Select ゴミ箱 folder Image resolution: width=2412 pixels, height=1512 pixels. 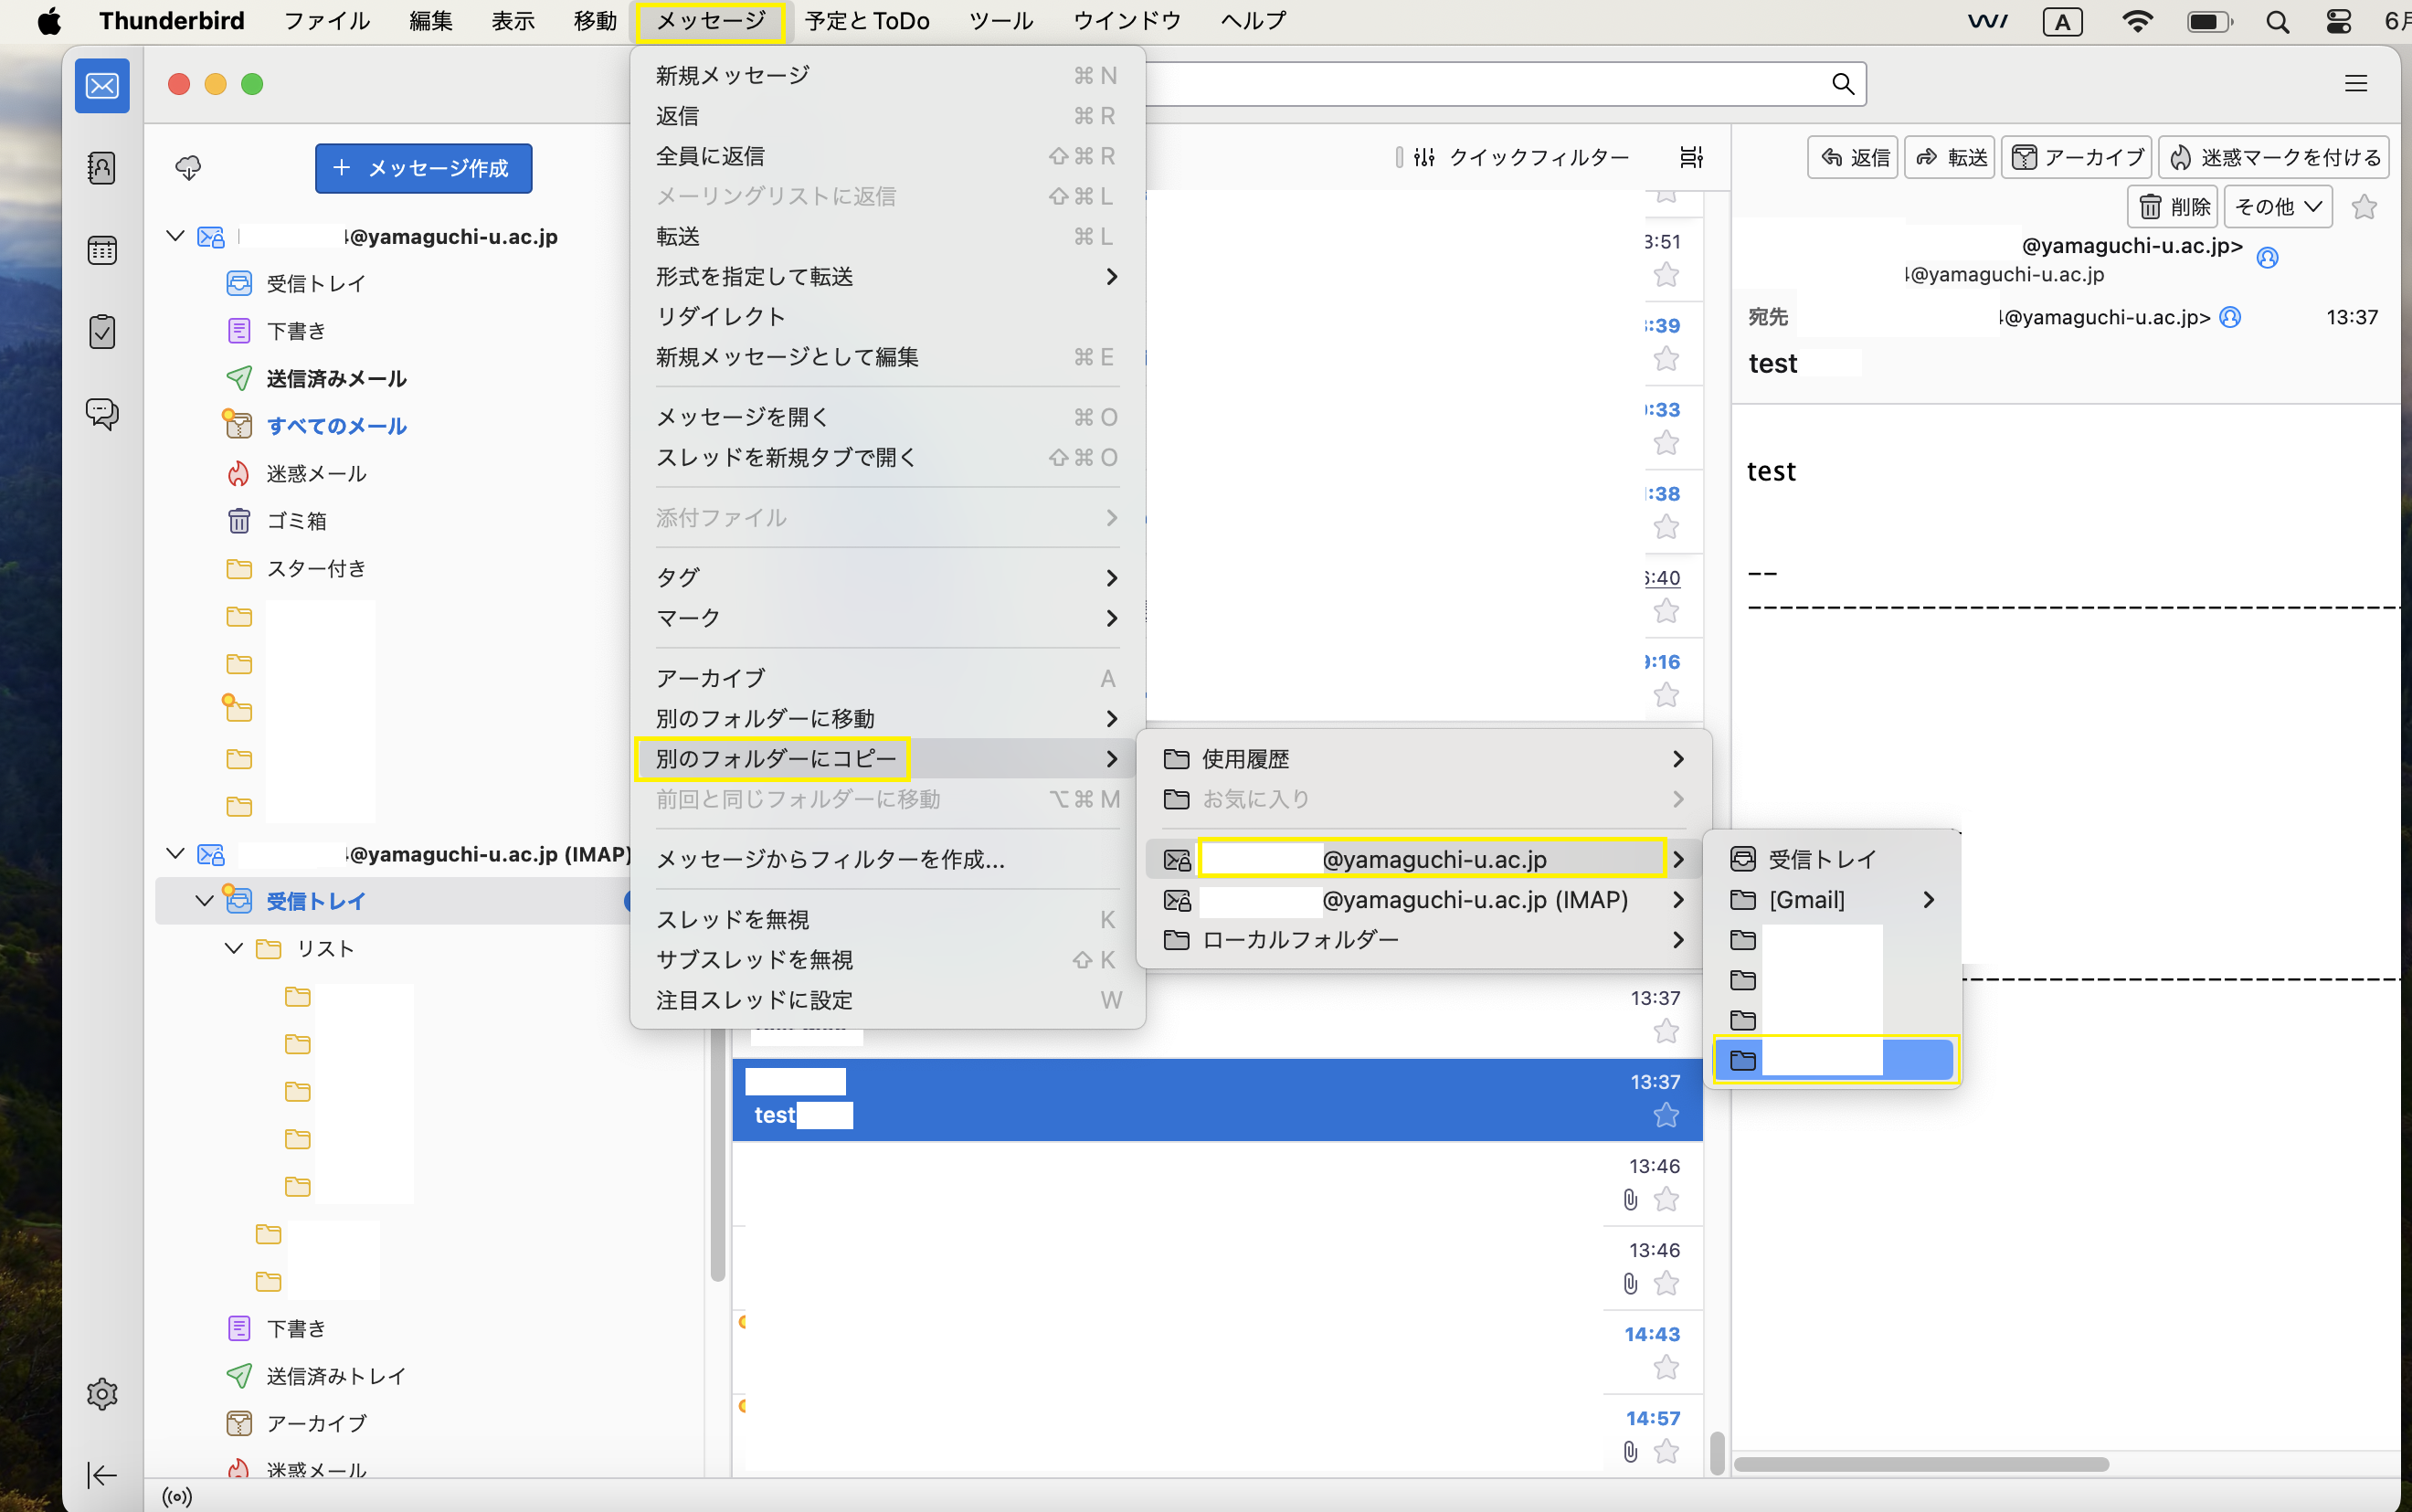coord(297,521)
